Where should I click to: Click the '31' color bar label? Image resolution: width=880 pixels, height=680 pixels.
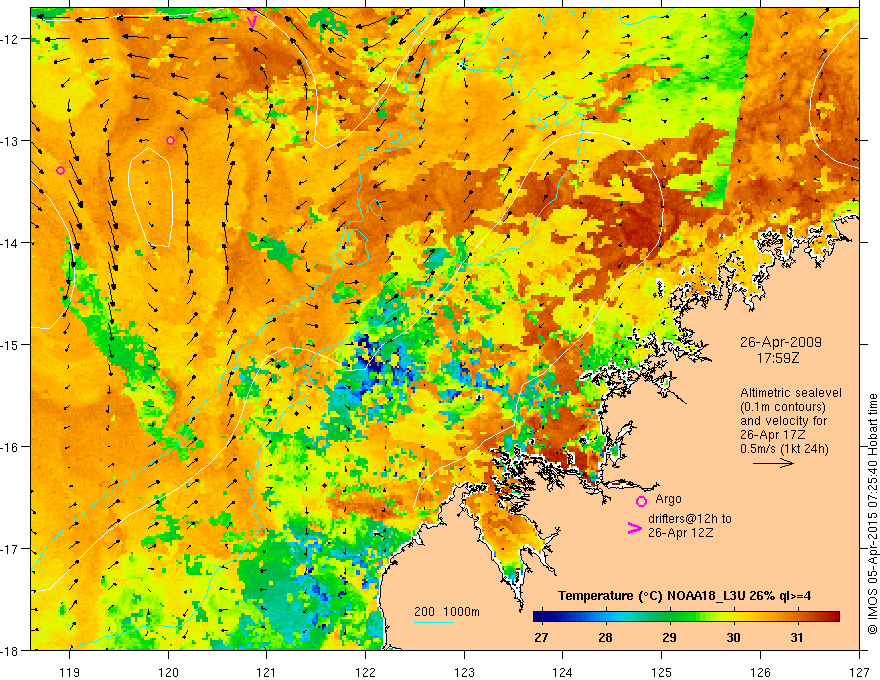coord(797,637)
